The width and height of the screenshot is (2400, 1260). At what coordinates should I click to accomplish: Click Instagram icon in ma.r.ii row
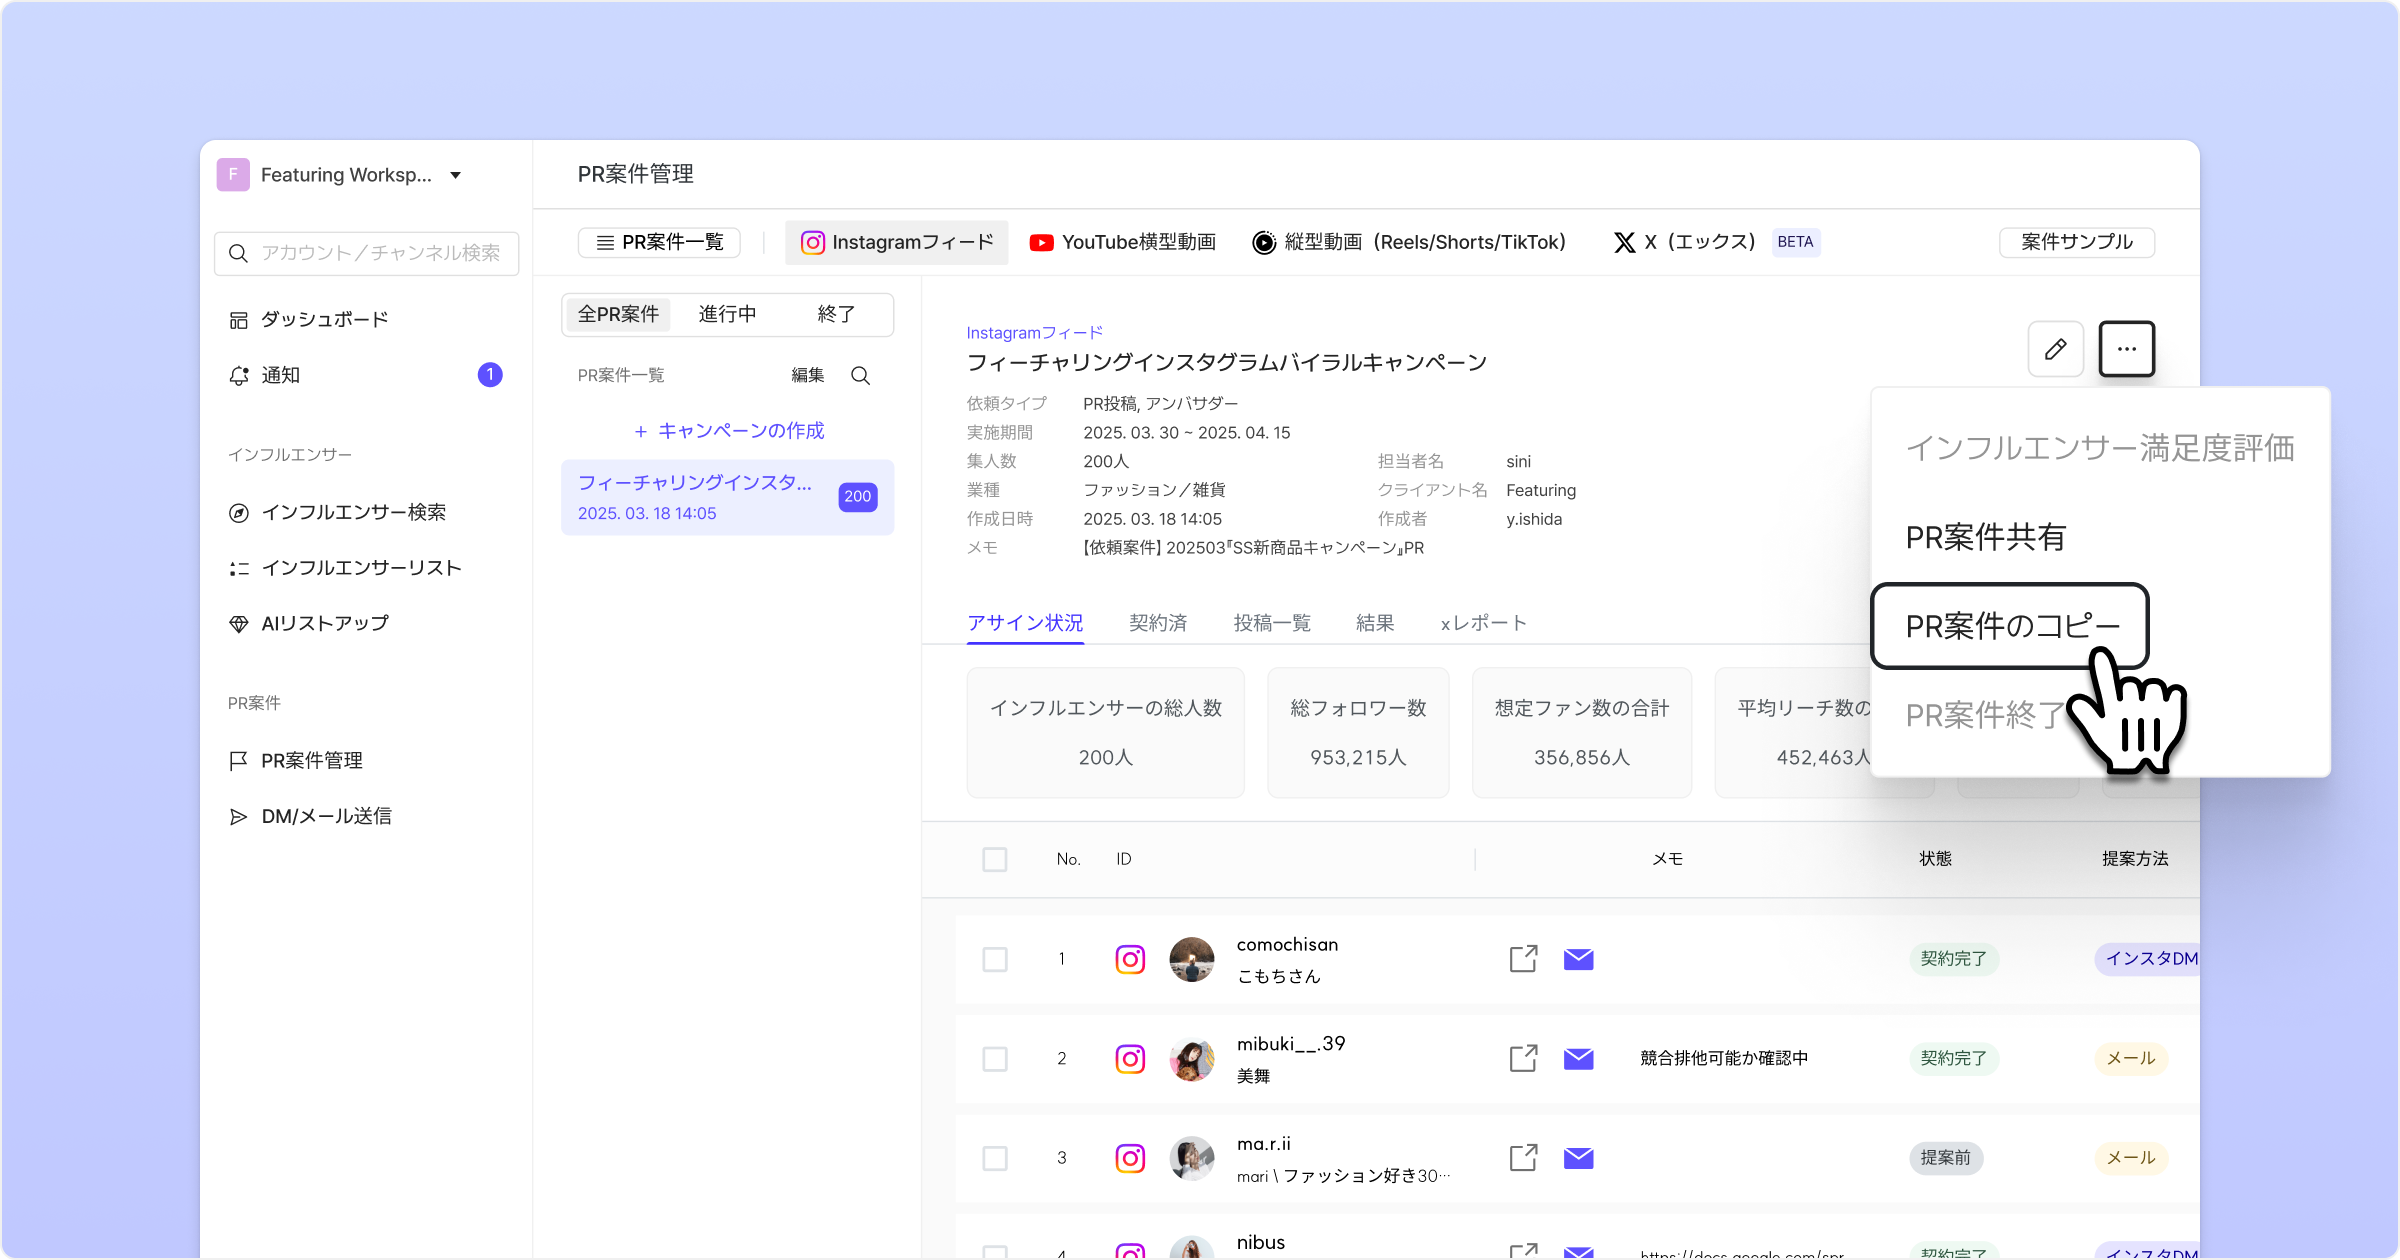point(1130,1158)
